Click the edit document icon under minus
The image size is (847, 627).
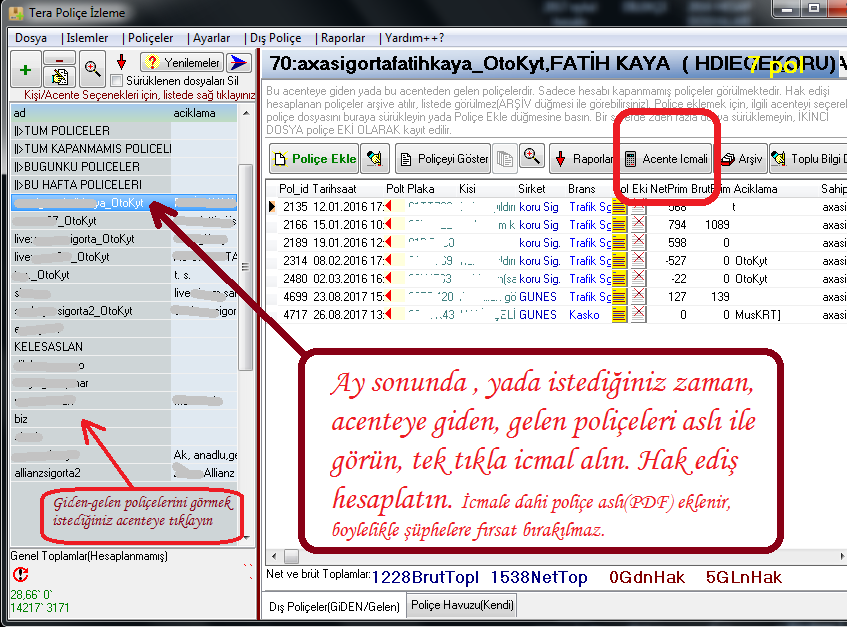(x=59, y=77)
